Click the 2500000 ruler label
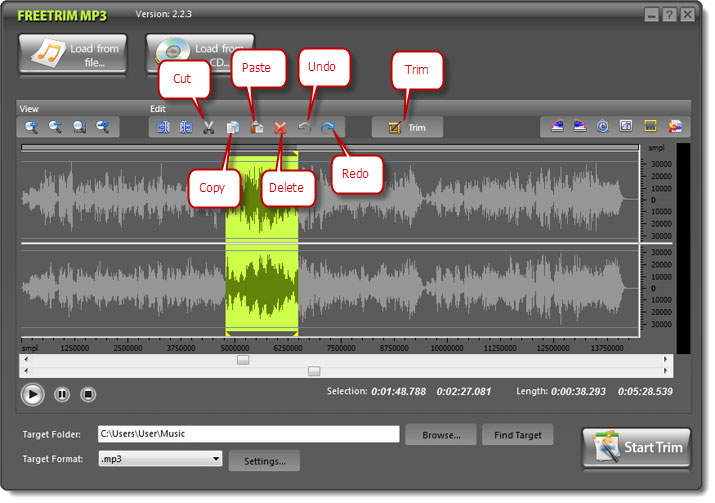 tap(128, 348)
